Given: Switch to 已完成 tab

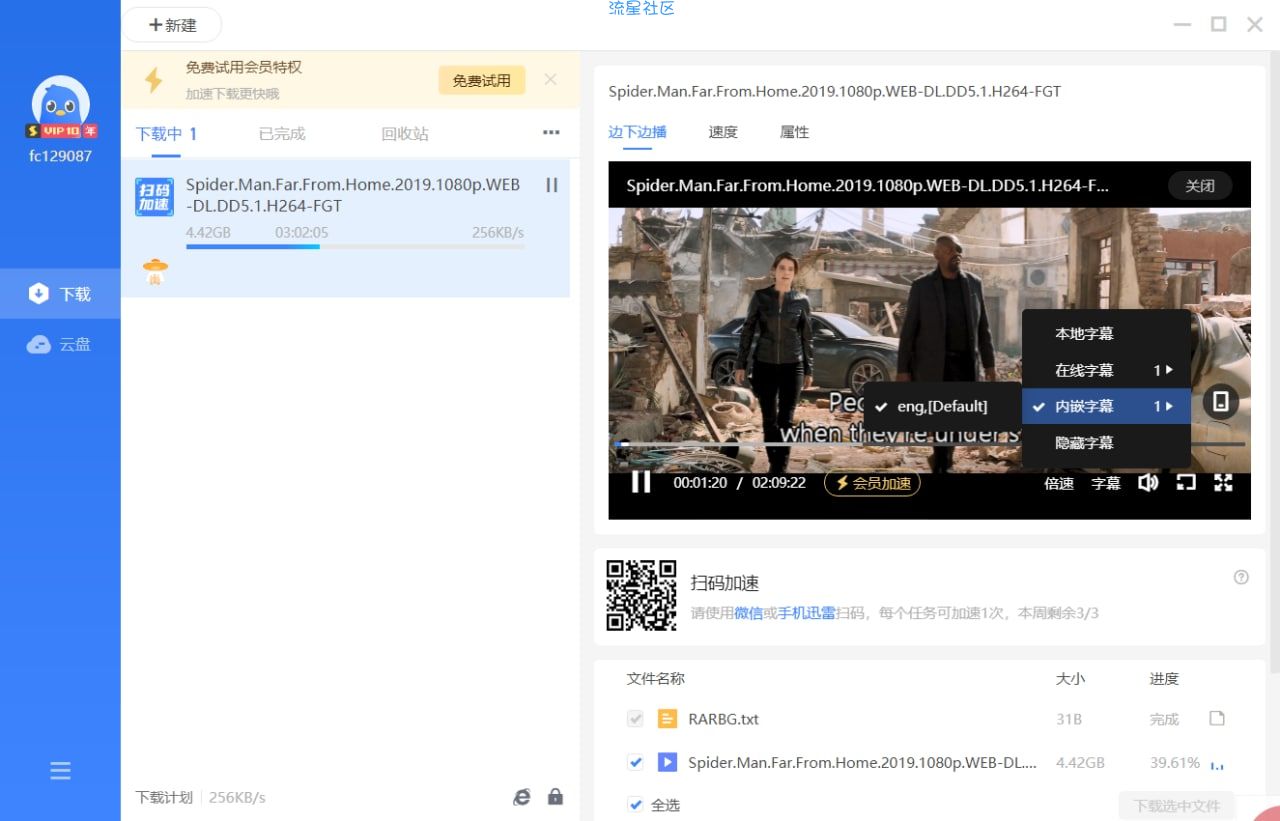Looking at the screenshot, I should pyautogui.click(x=282, y=133).
